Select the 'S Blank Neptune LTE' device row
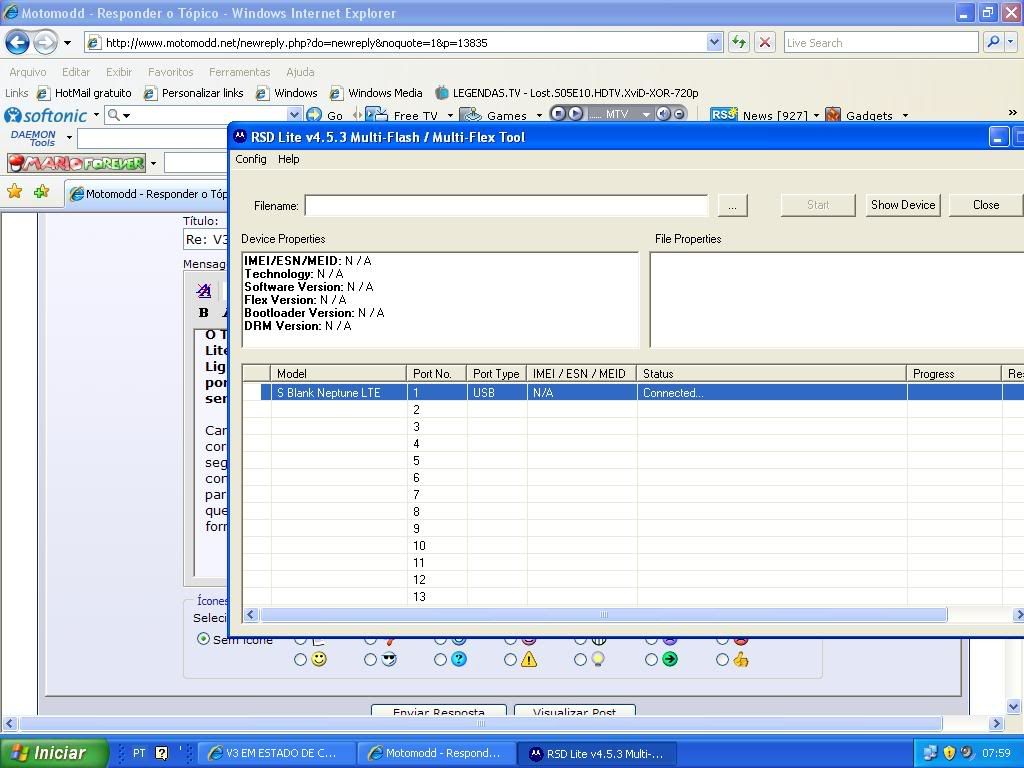Screen dimensions: 1024x768 pyautogui.click(x=632, y=392)
